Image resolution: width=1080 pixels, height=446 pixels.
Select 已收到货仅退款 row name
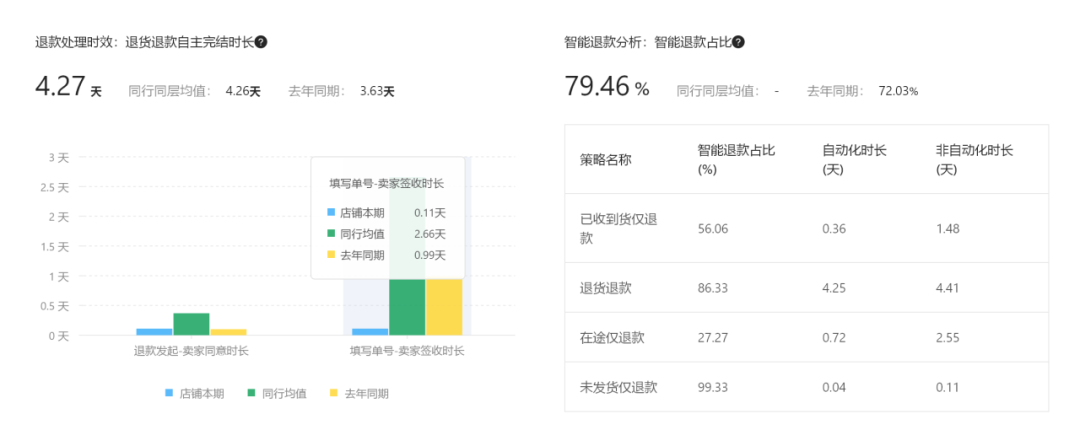619,229
